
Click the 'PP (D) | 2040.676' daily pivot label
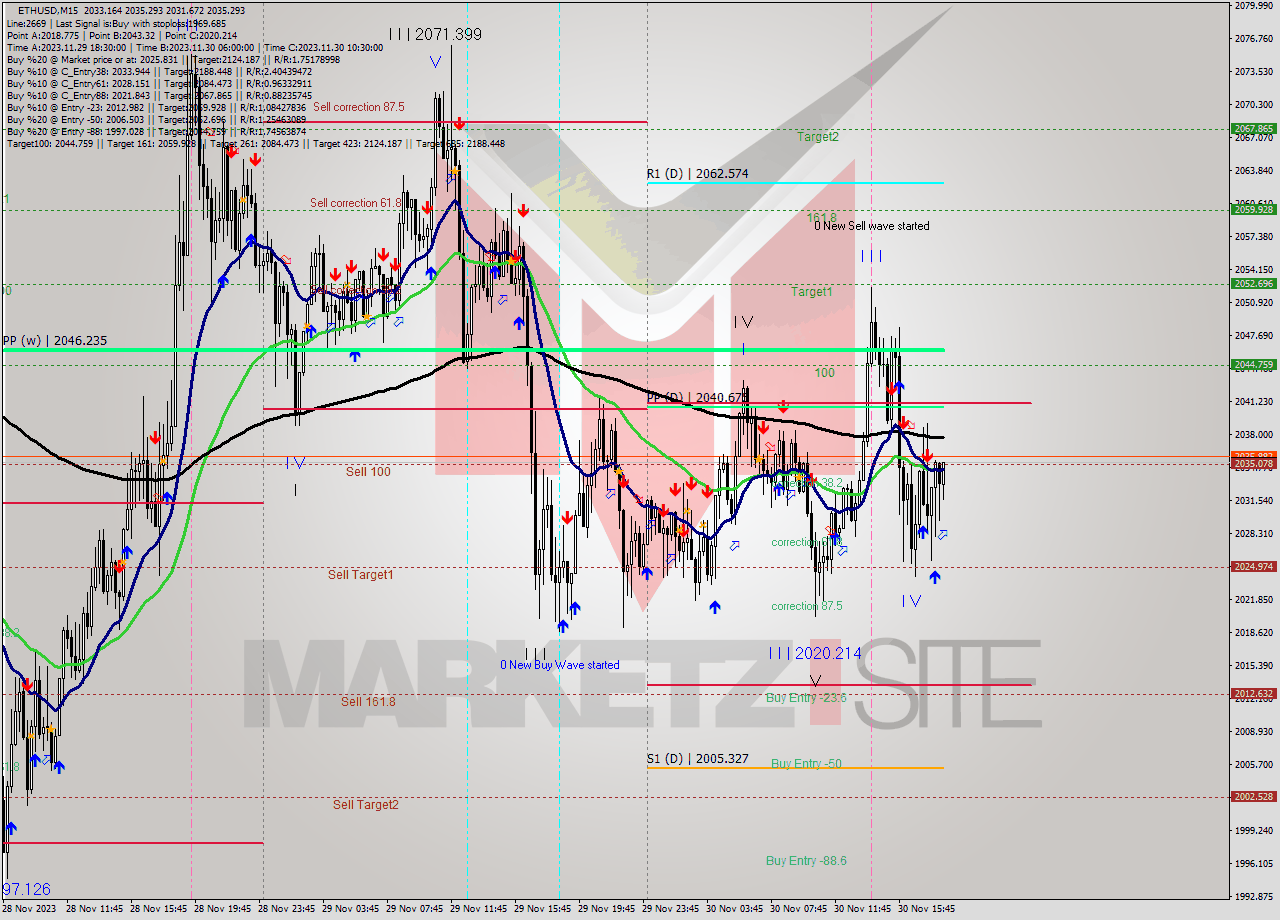(x=697, y=398)
